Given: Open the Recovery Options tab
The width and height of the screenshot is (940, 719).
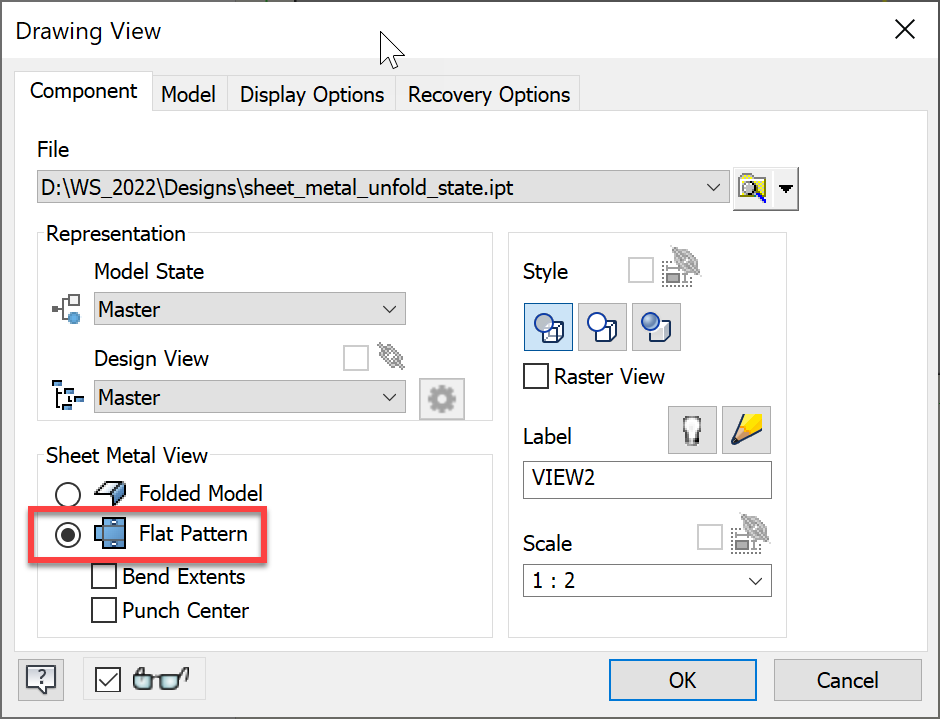Looking at the screenshot, I should (488, 94).
